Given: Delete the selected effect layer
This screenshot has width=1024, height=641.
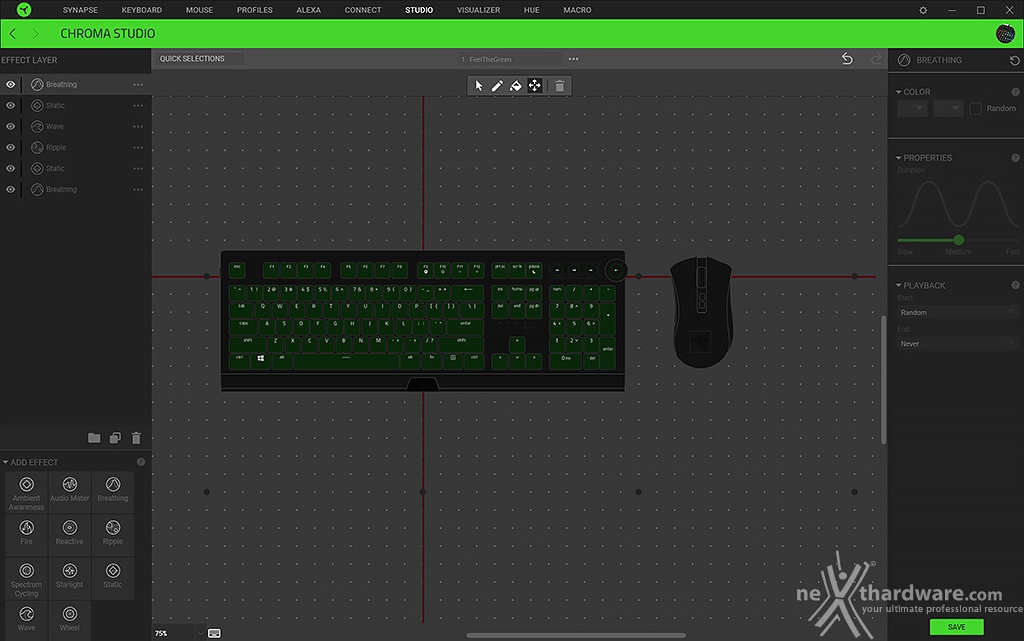Looking at the screenshot, I should coord(136,438).
